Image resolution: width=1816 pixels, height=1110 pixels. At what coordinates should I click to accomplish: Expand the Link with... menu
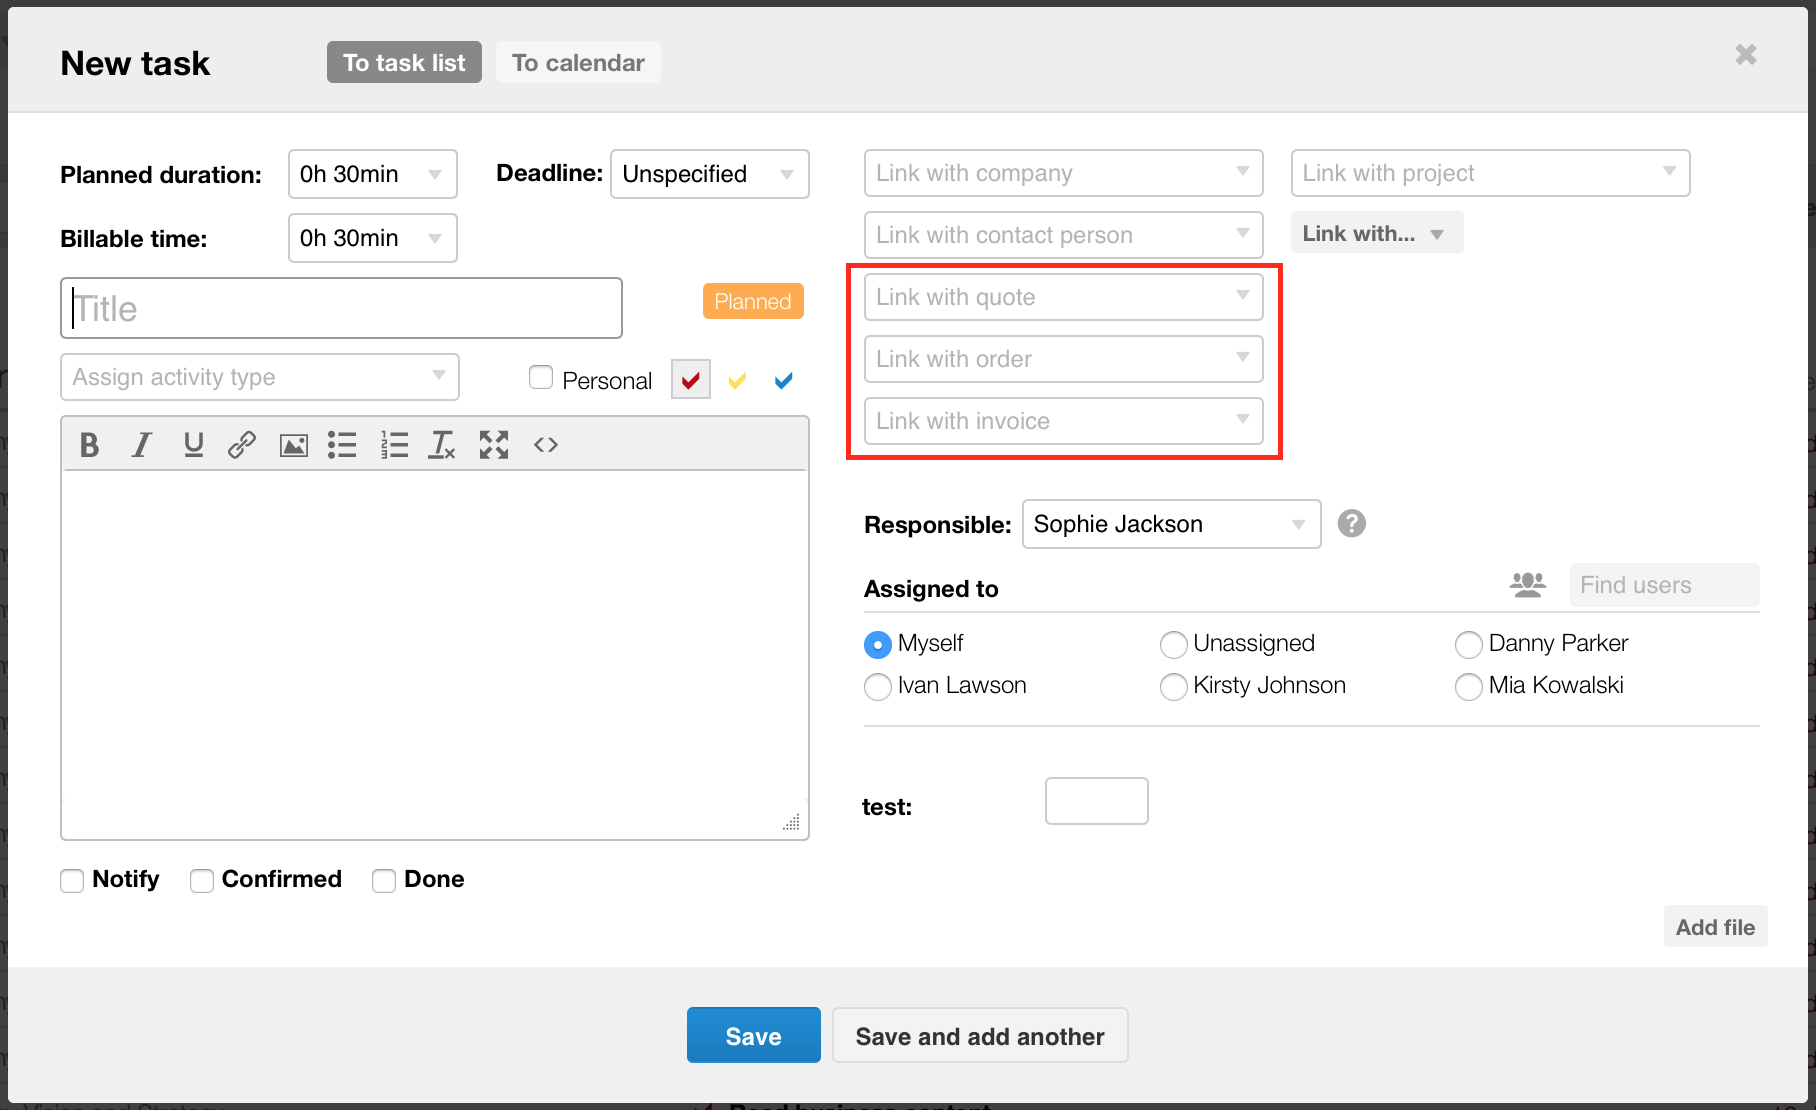(x=1377, y=233)
